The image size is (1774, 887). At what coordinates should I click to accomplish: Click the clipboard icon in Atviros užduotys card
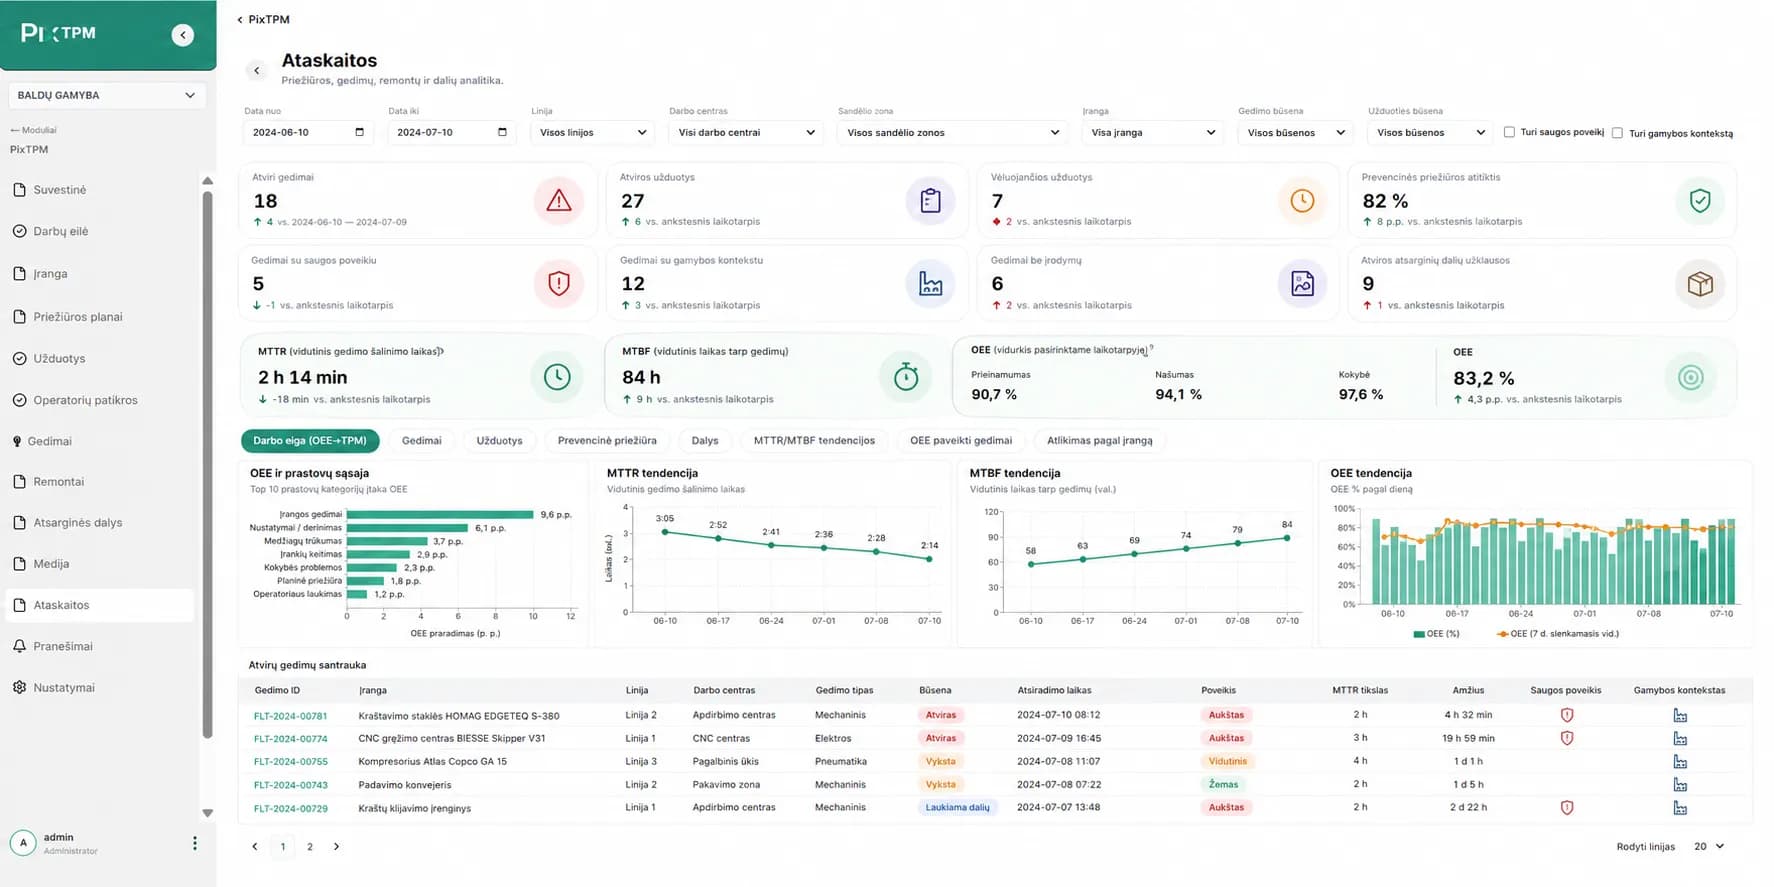[930, 200]
